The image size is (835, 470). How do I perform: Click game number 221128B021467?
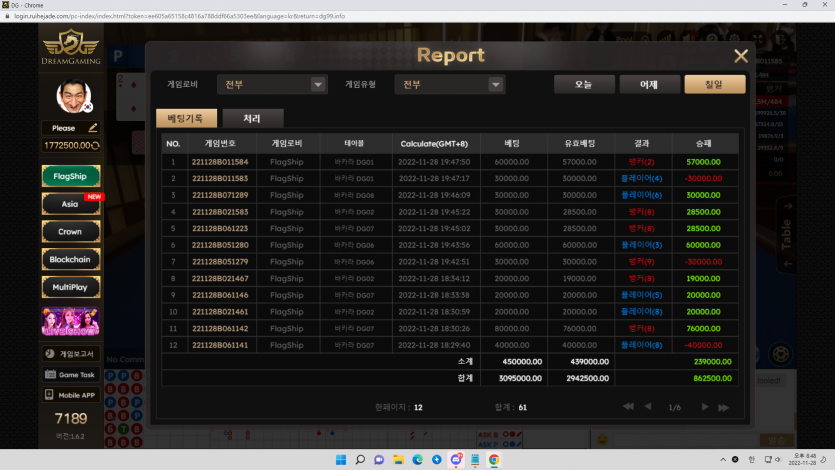220,278
